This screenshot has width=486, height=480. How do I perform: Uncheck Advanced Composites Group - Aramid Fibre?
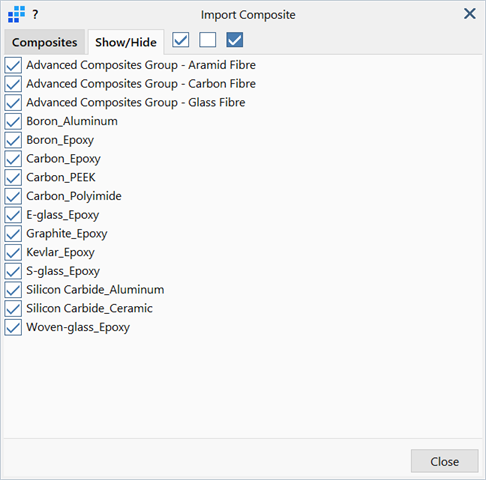[x=13, y=65]
